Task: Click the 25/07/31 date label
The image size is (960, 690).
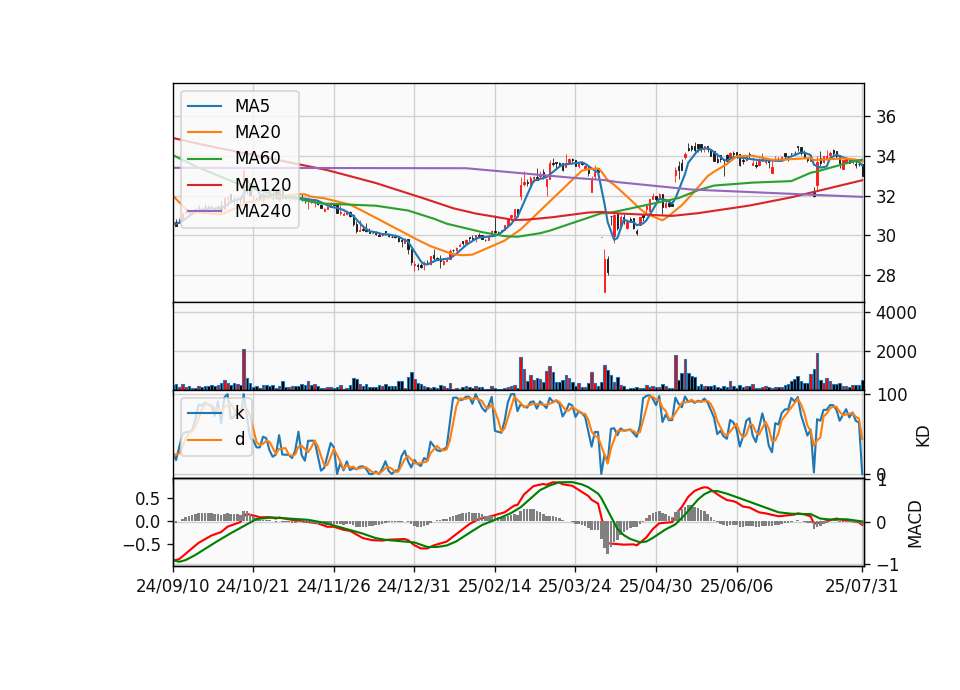Action: pos(861,586)
